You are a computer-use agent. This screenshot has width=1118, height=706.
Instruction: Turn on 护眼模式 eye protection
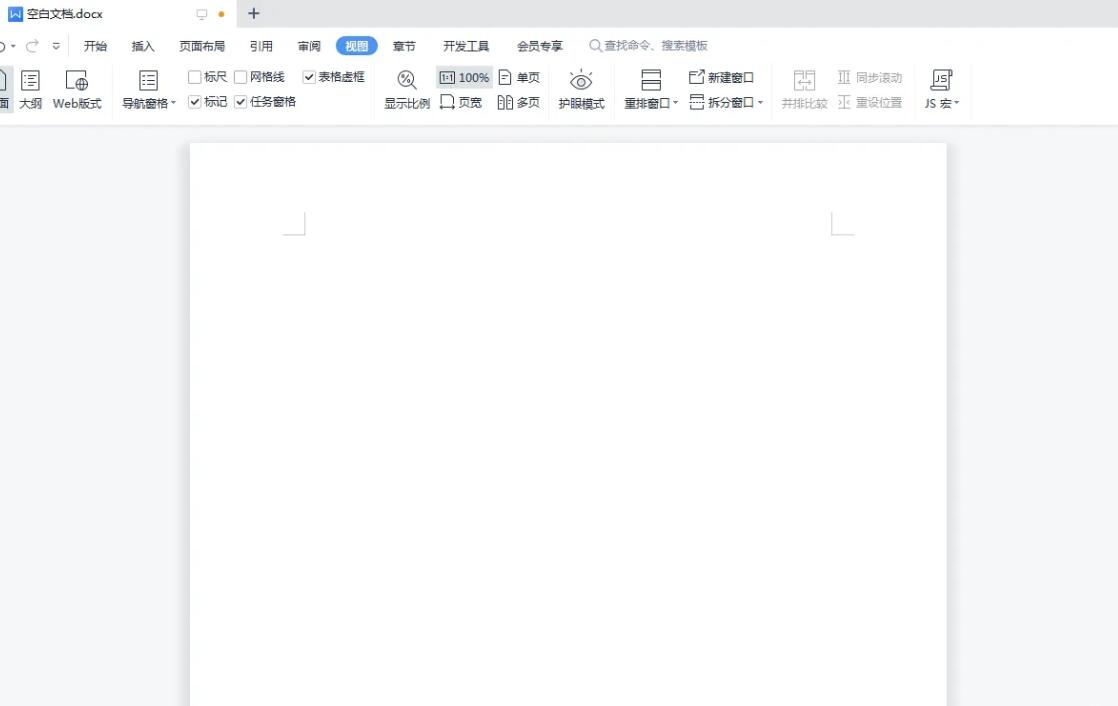pos(581,89)
